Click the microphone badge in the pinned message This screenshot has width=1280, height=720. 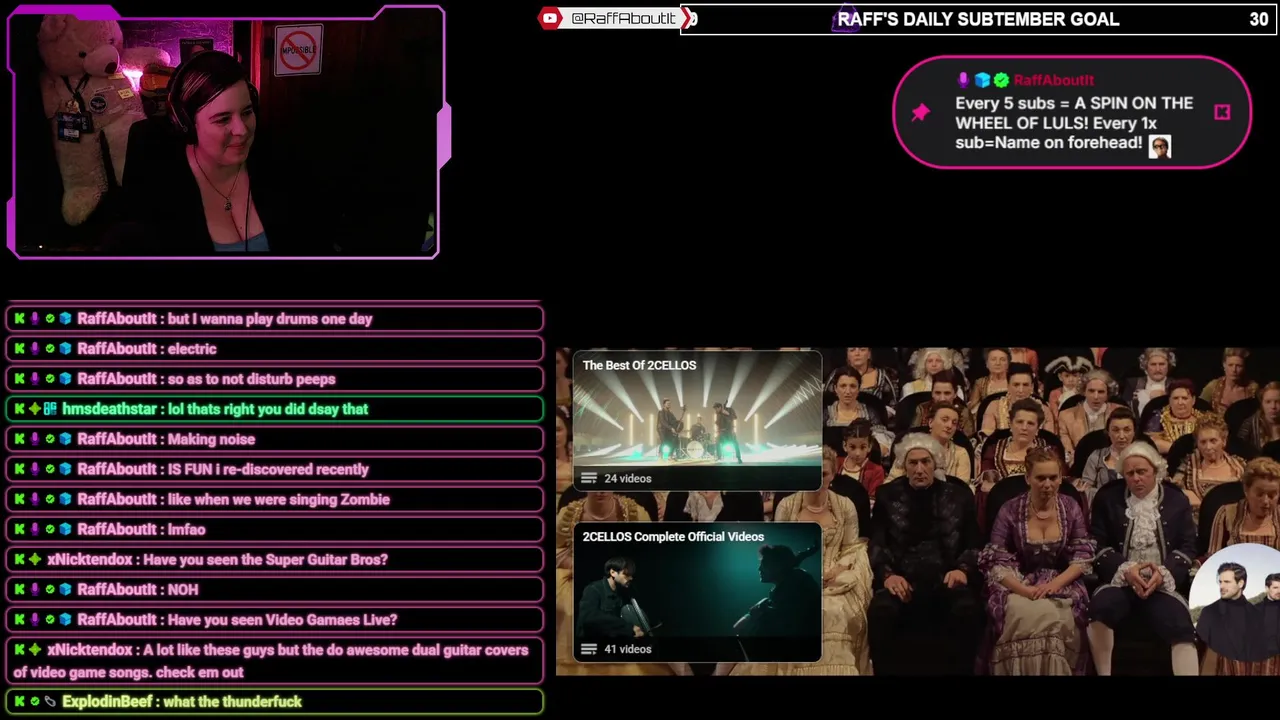click(x=964, y=80)
